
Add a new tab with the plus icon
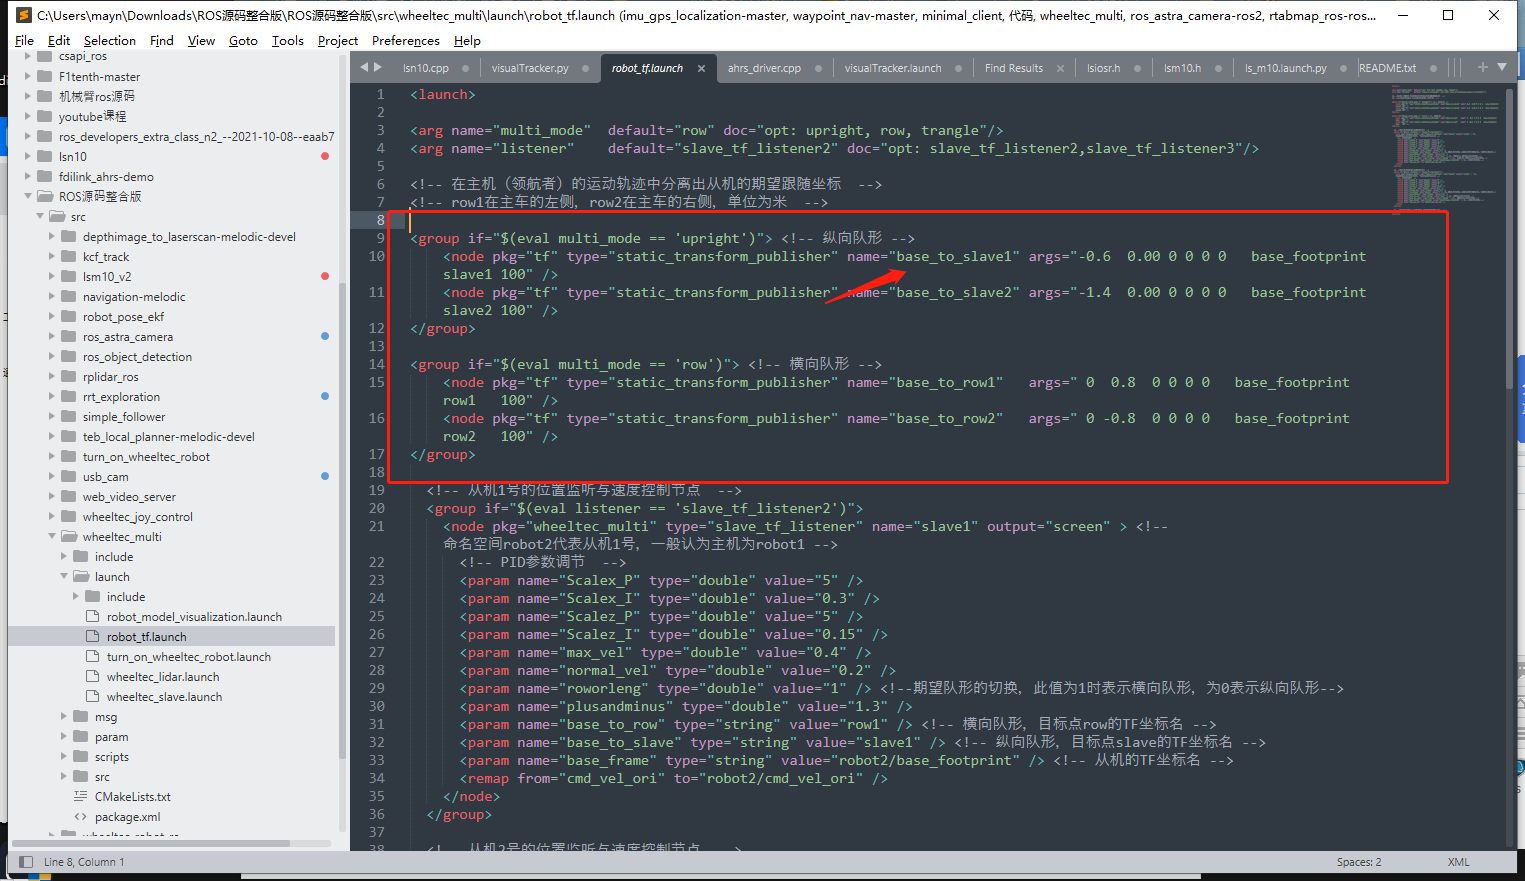(1482, 67)
